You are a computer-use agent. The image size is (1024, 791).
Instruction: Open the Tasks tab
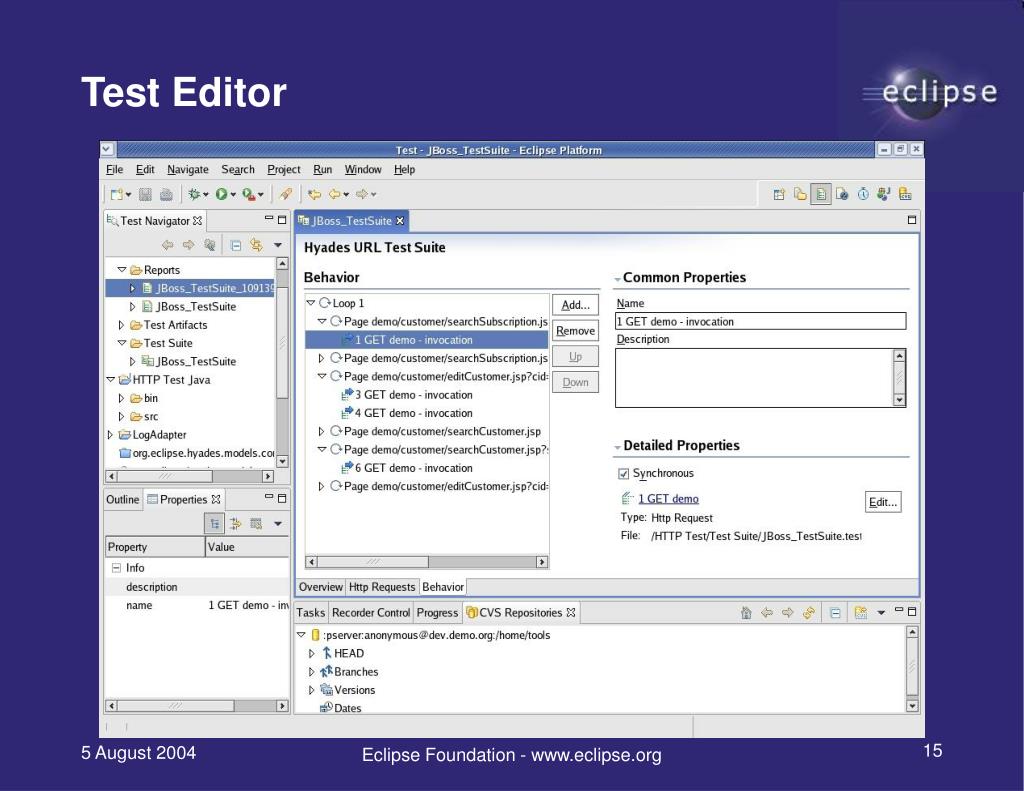(311, 613)
